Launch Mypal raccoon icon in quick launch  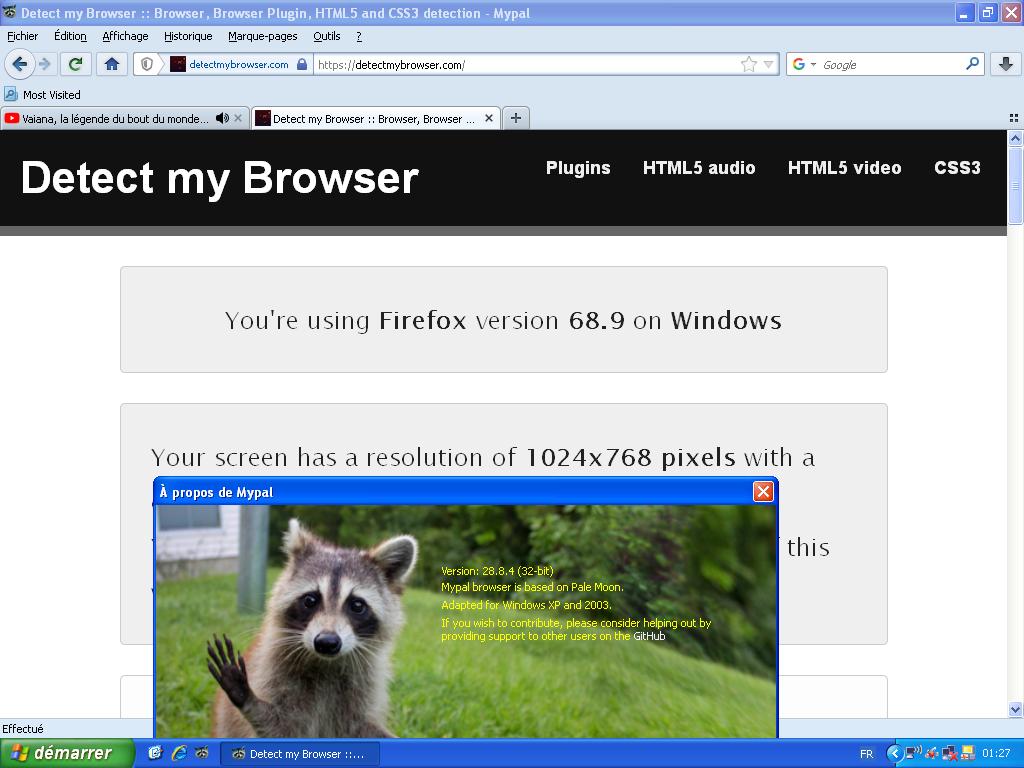[202, 753]
